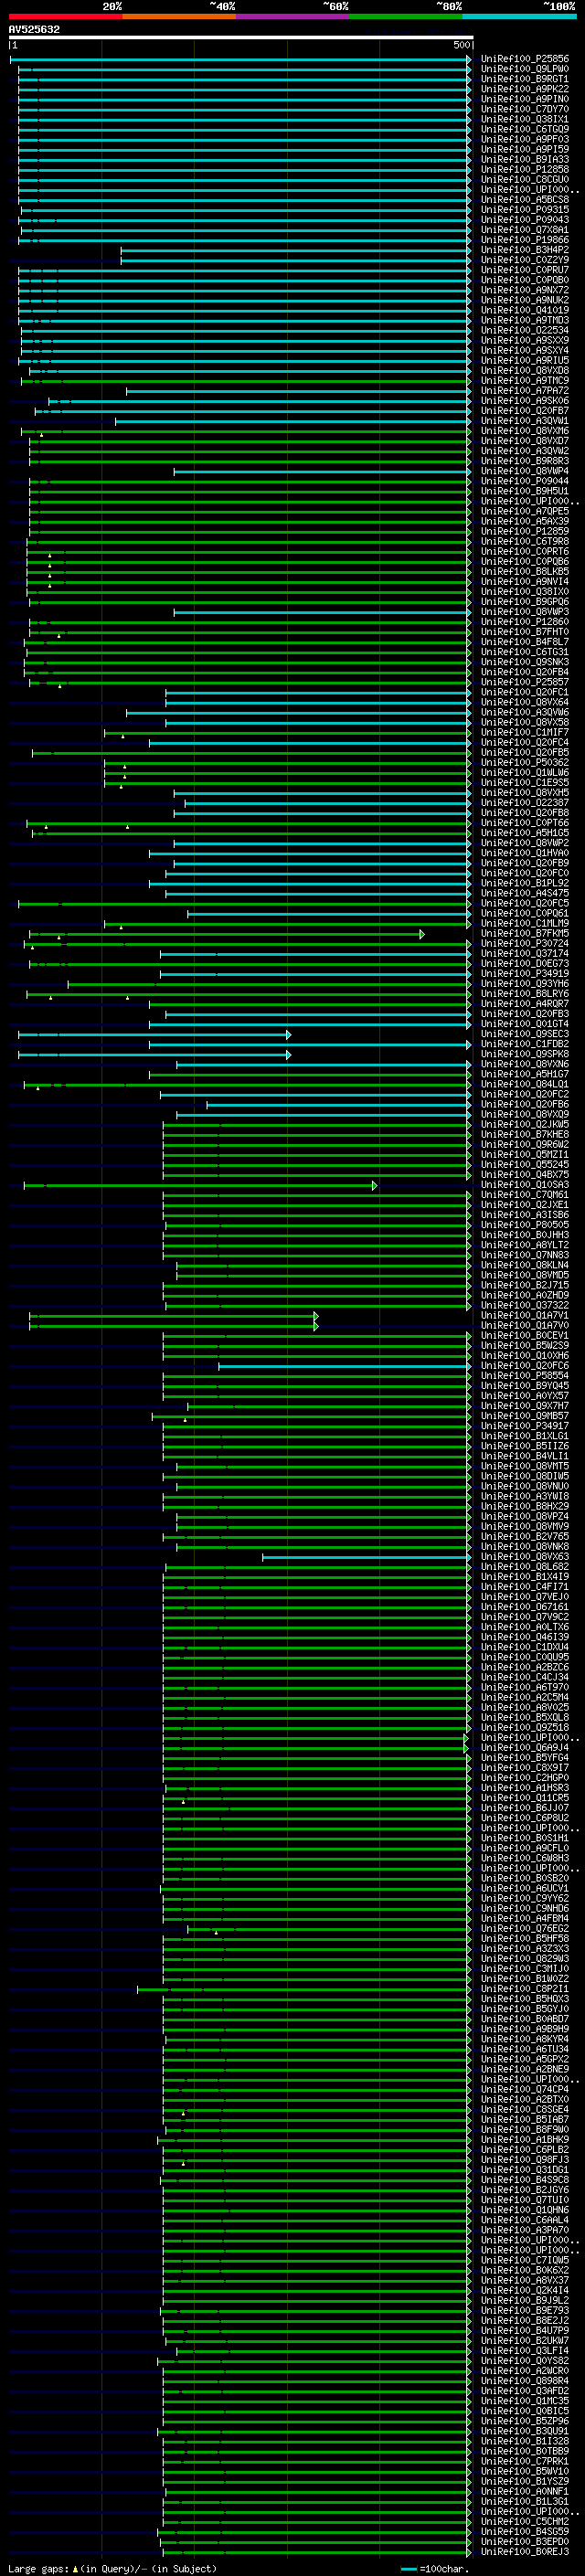Select UniRef100_Q37322 hit label

click(x=525, y=1305)
